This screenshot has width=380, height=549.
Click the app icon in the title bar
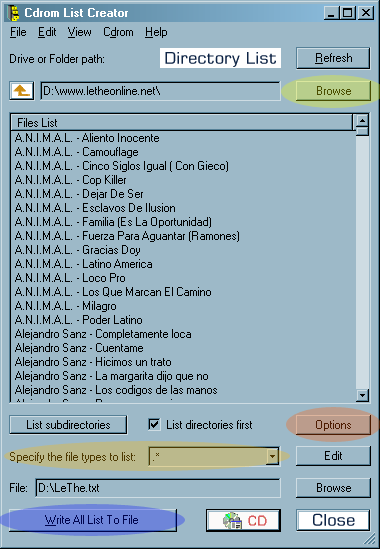click(x=14, y=13)
